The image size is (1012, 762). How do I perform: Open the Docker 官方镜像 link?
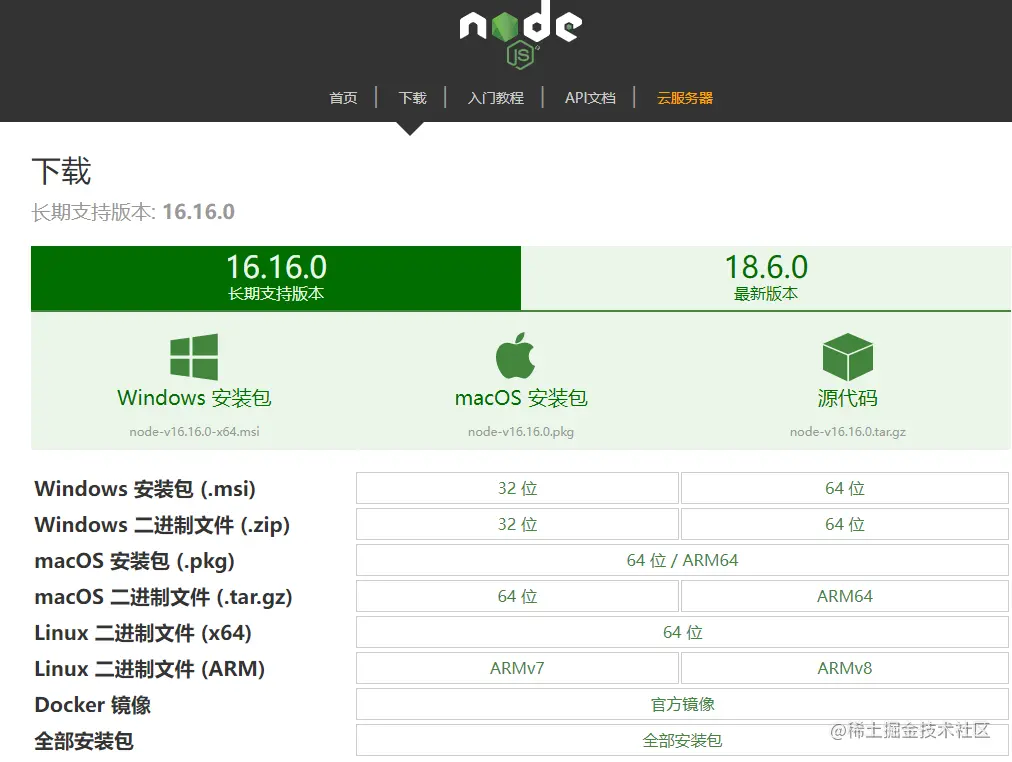[x=682, y=705]
